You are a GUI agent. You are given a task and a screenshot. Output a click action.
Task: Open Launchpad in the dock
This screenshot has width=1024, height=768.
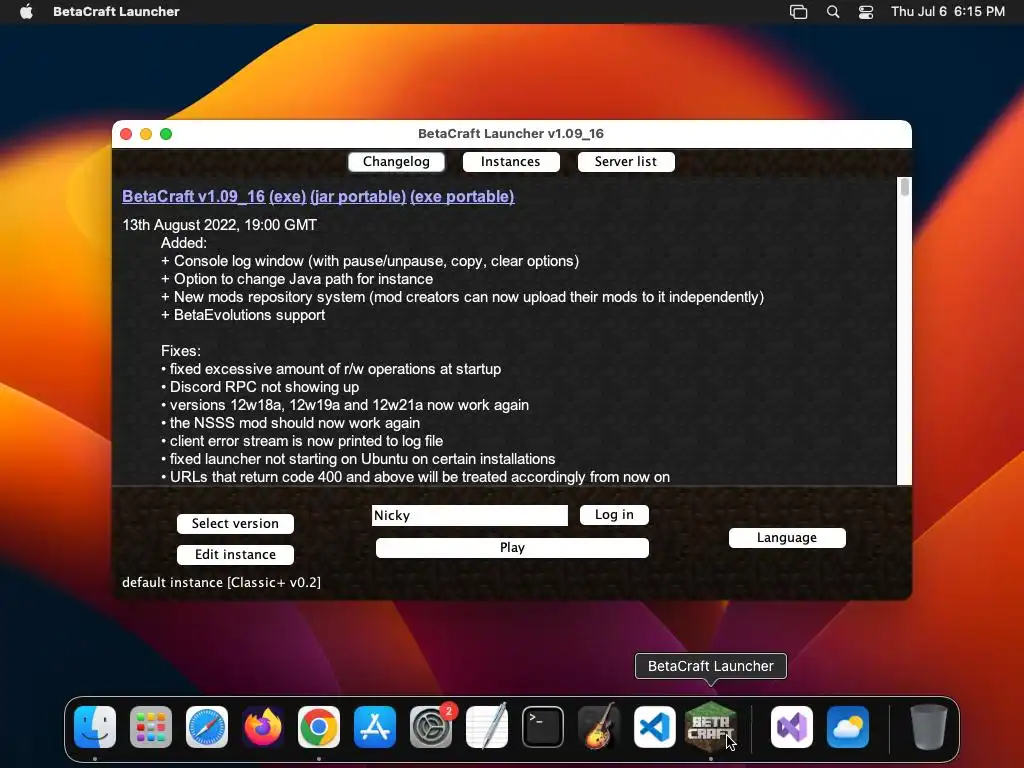point(151,727)
